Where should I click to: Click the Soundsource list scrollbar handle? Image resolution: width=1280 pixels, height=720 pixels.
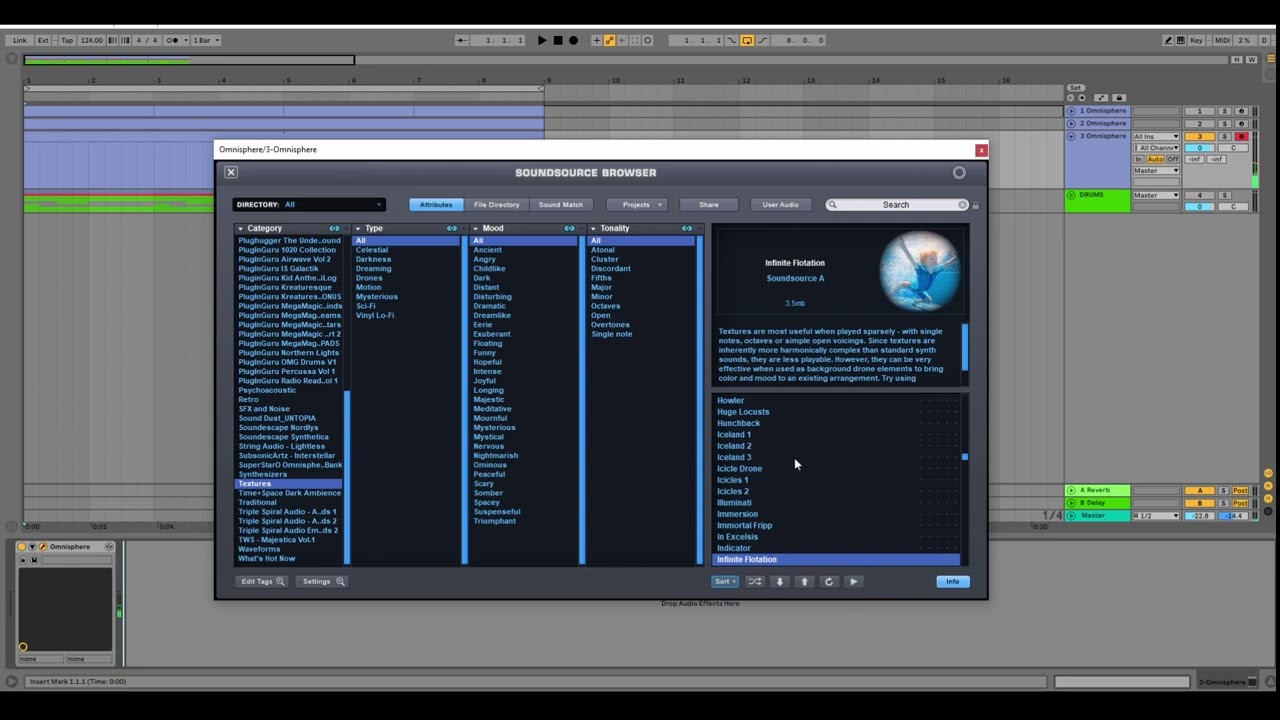click(965, 457)
